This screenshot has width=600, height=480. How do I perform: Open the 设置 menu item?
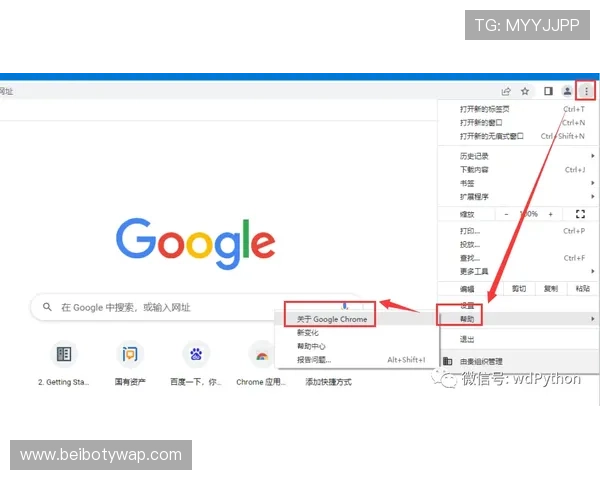coord(518,305)
